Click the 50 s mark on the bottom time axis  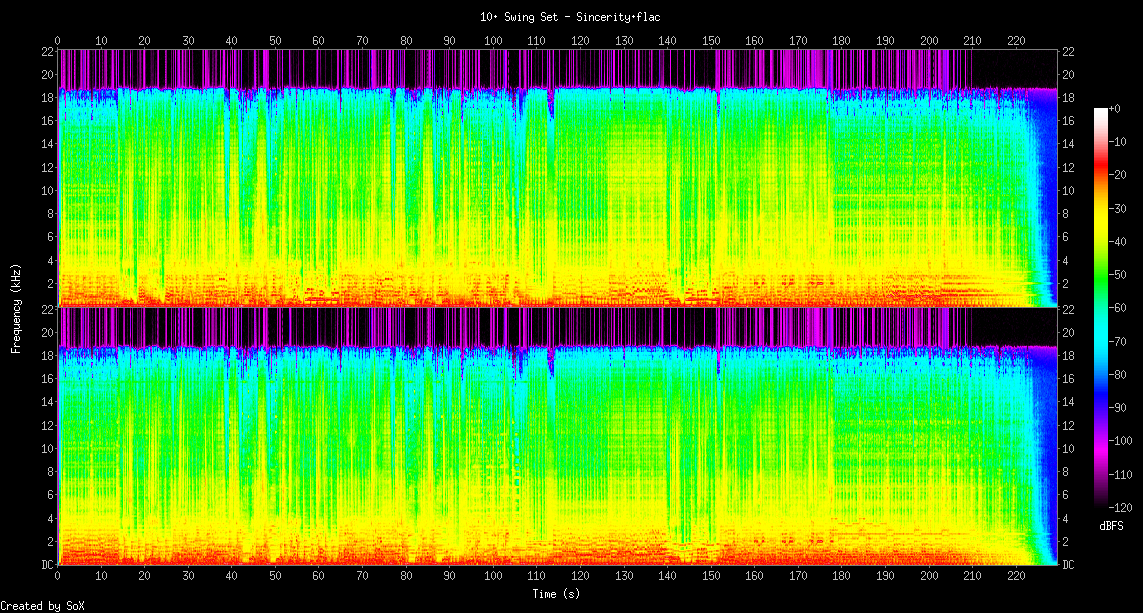click(x=275, y=576)
